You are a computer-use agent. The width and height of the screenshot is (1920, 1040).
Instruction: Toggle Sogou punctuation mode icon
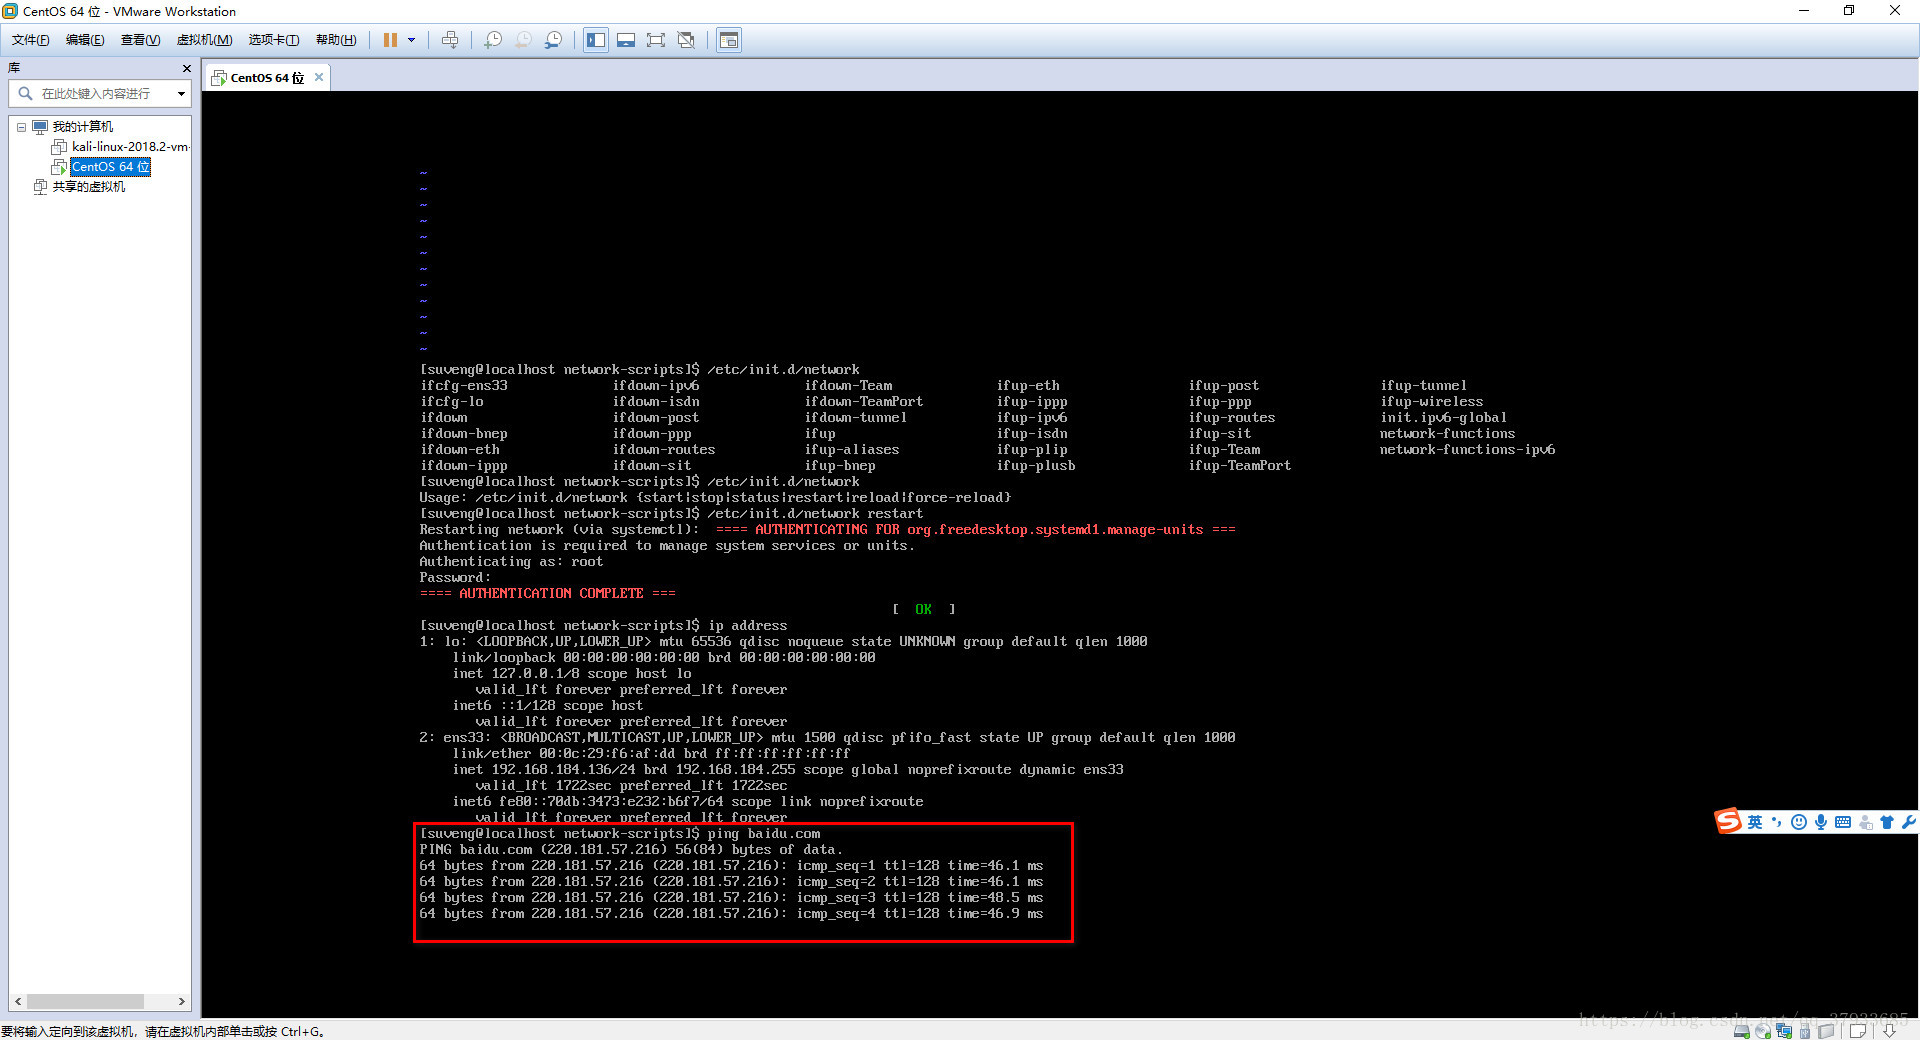coord(1777,822)
